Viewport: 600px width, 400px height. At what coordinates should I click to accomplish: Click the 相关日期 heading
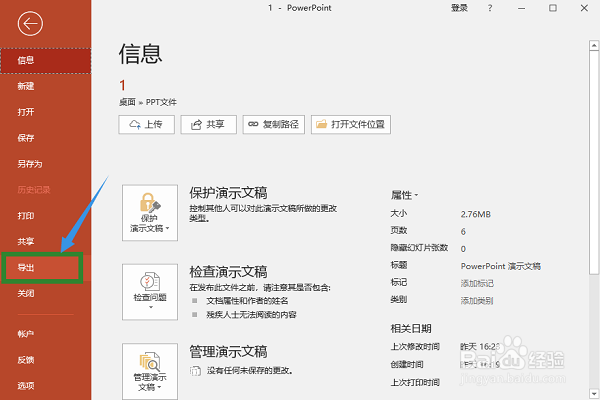411,329
